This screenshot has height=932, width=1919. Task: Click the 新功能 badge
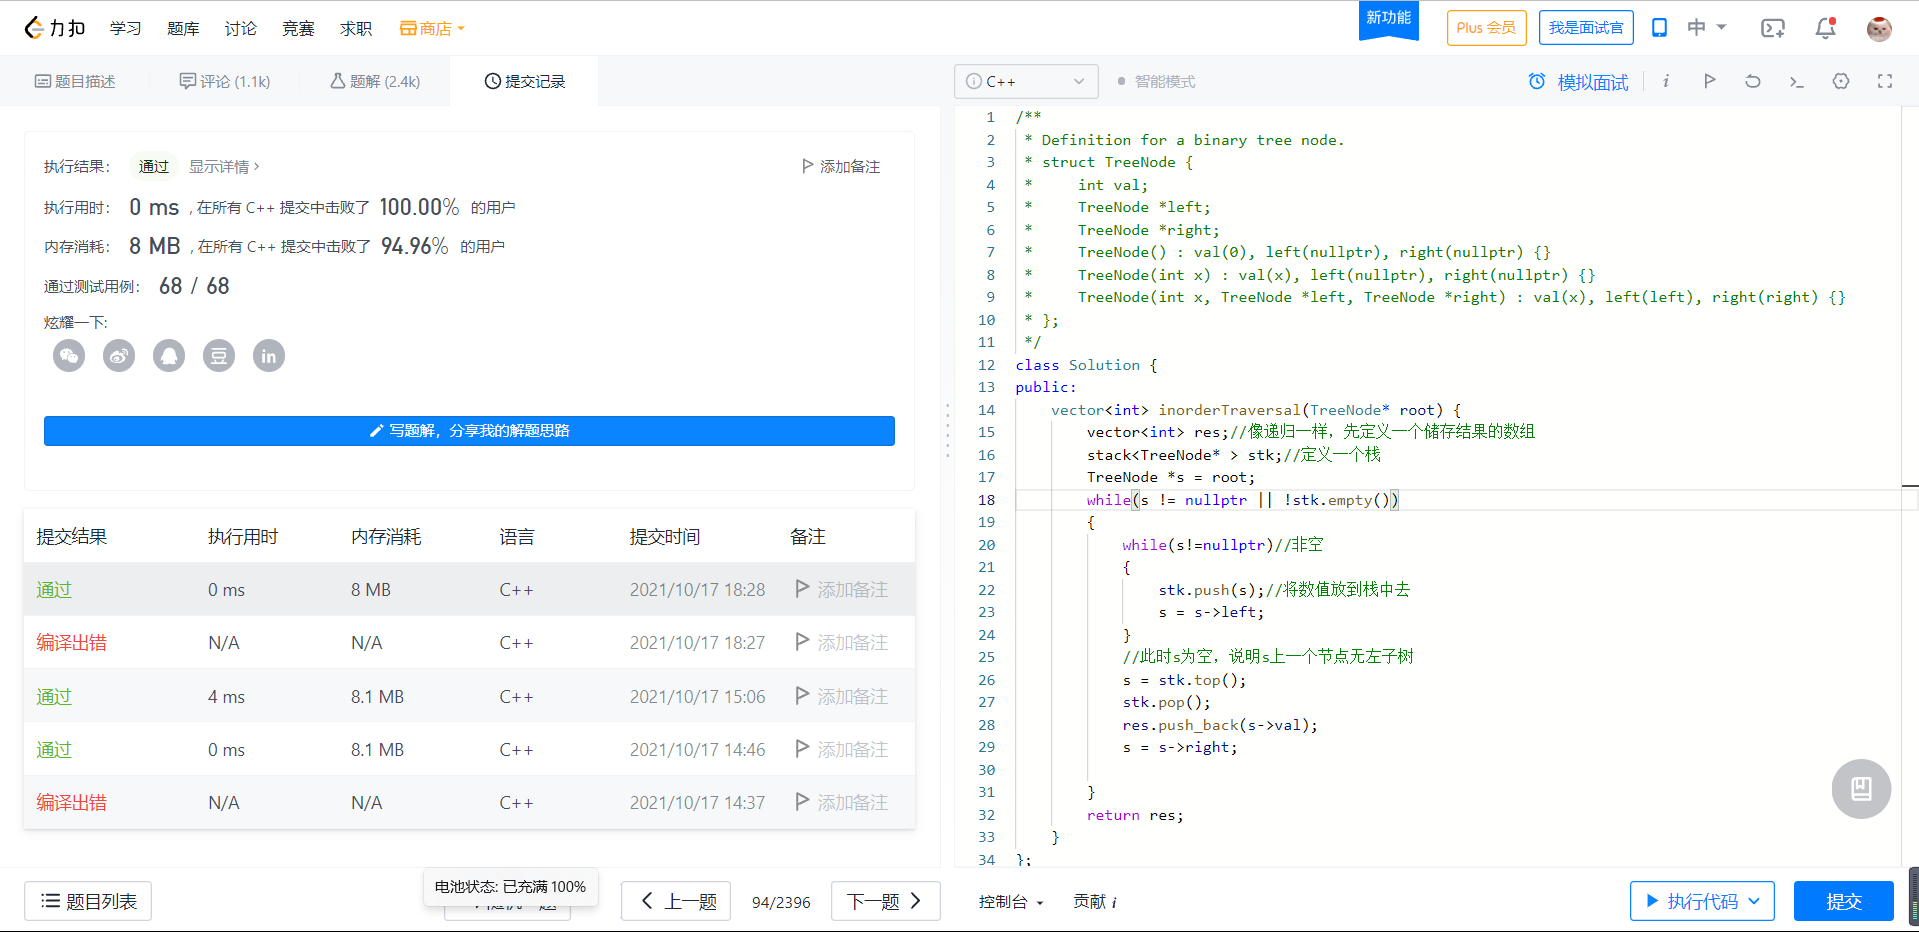[x=1388, y=19]
